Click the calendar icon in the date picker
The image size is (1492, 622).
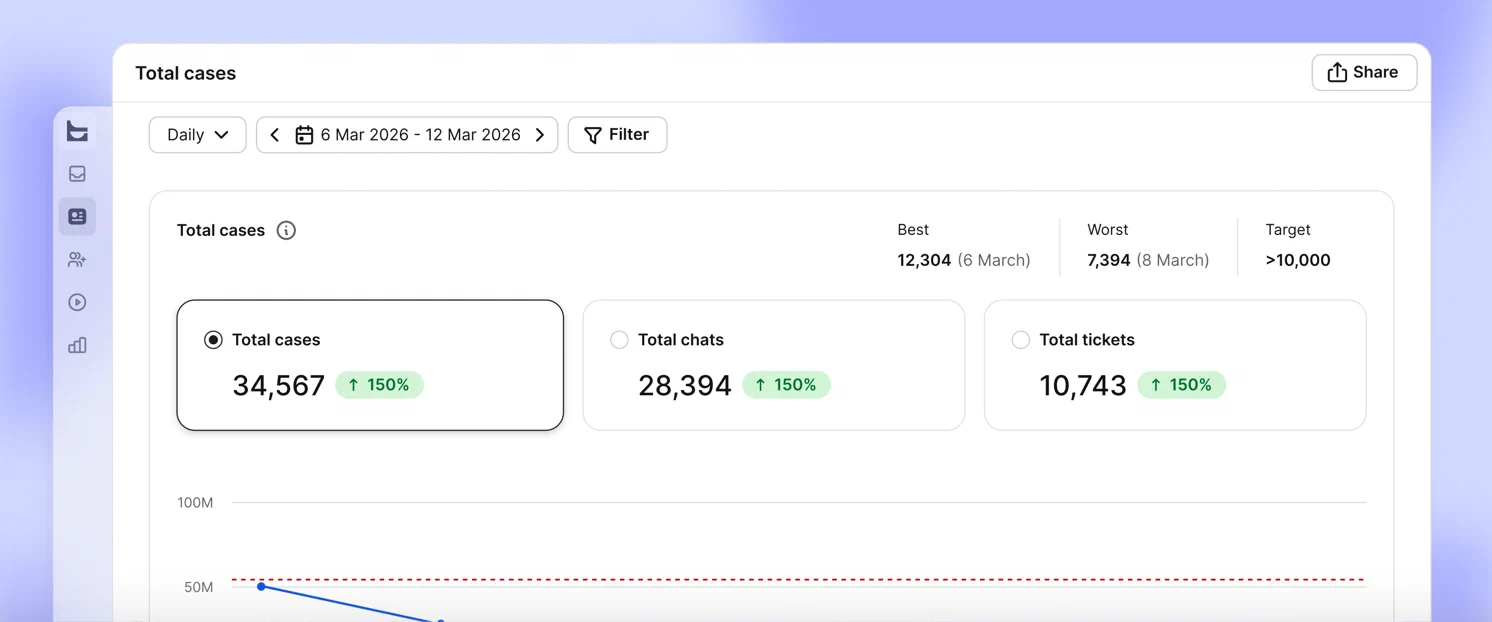point(304,135)
